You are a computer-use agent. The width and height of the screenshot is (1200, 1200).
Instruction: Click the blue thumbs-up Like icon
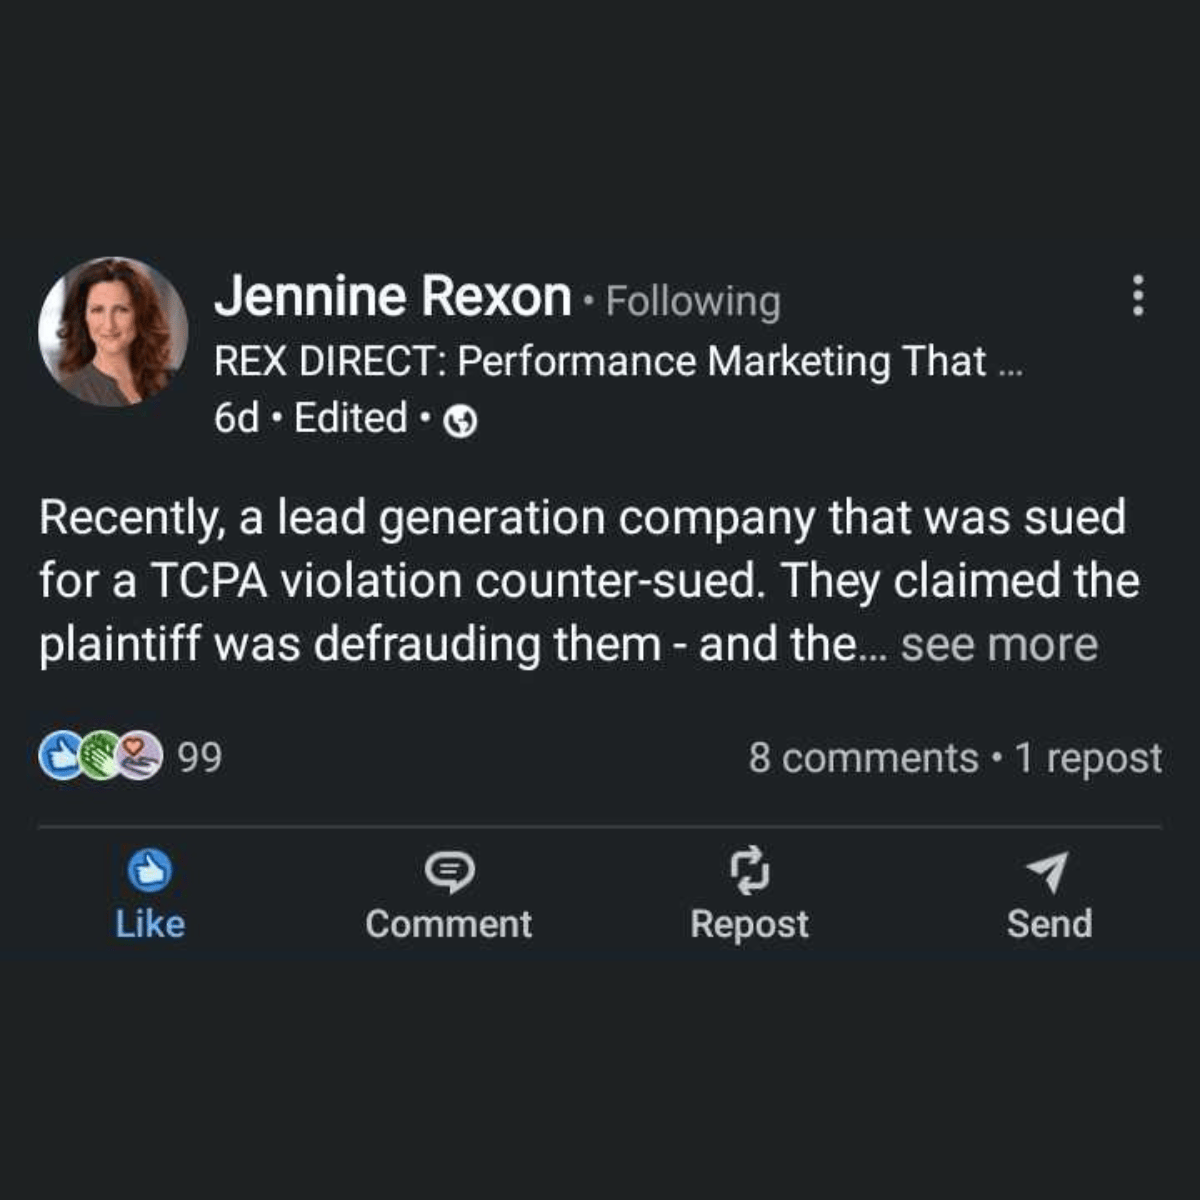point(150,872)
